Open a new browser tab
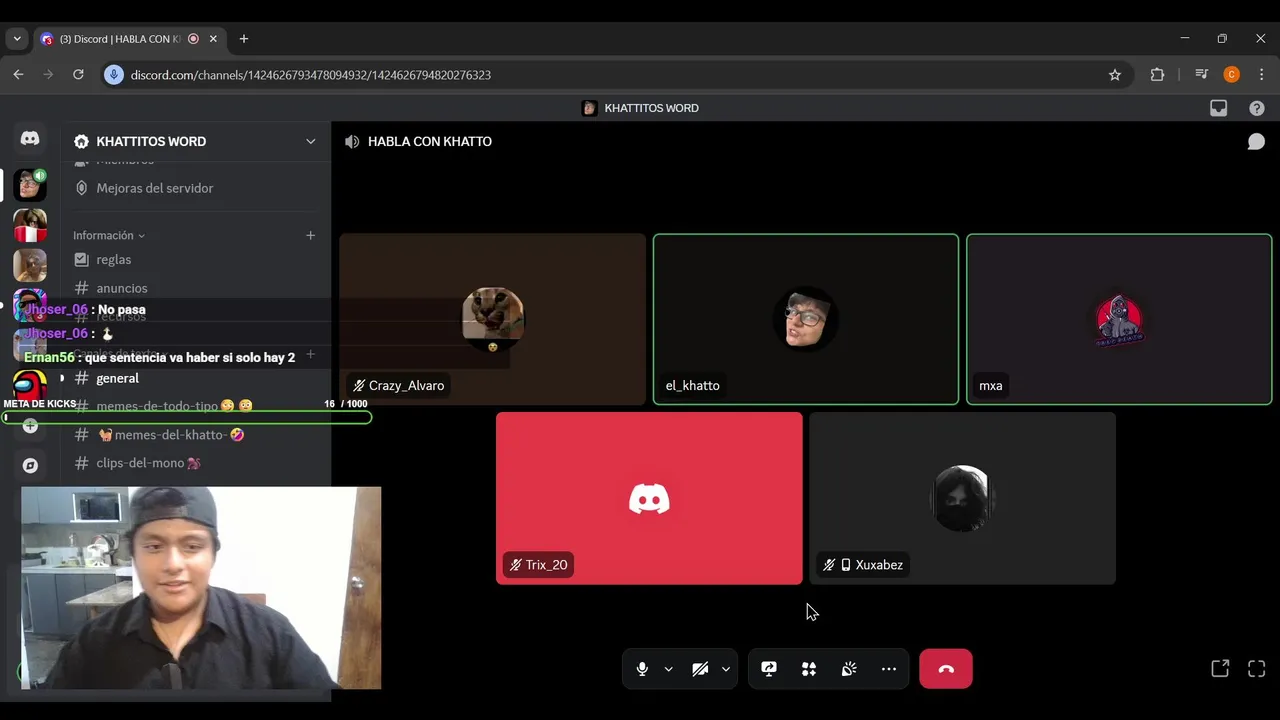The image size is (1280, 720). [x=243, y=39]
